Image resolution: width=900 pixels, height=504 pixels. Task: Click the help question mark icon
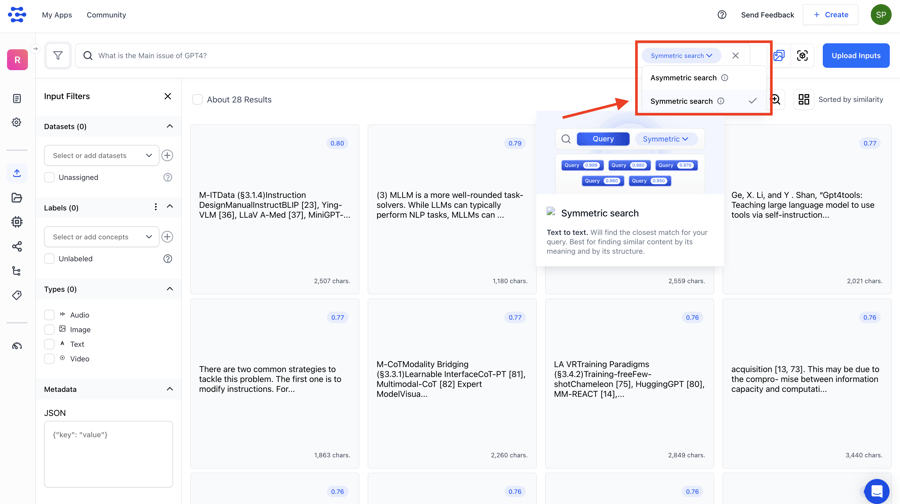pos(722,15)
